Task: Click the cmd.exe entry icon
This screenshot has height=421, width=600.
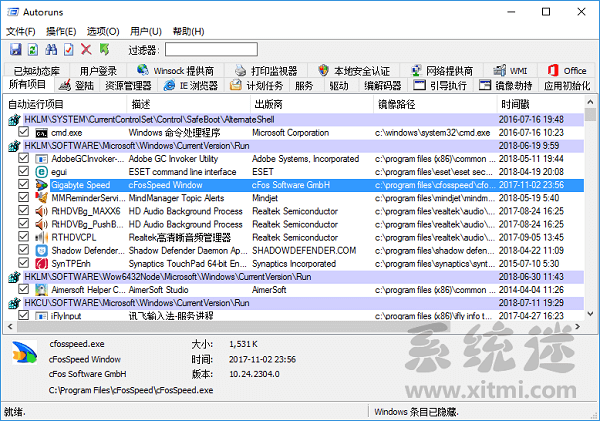Action: [x=41, y=133]
